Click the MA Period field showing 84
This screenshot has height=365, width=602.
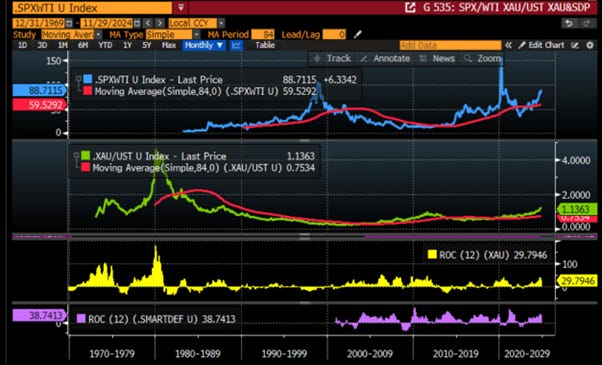263,35
